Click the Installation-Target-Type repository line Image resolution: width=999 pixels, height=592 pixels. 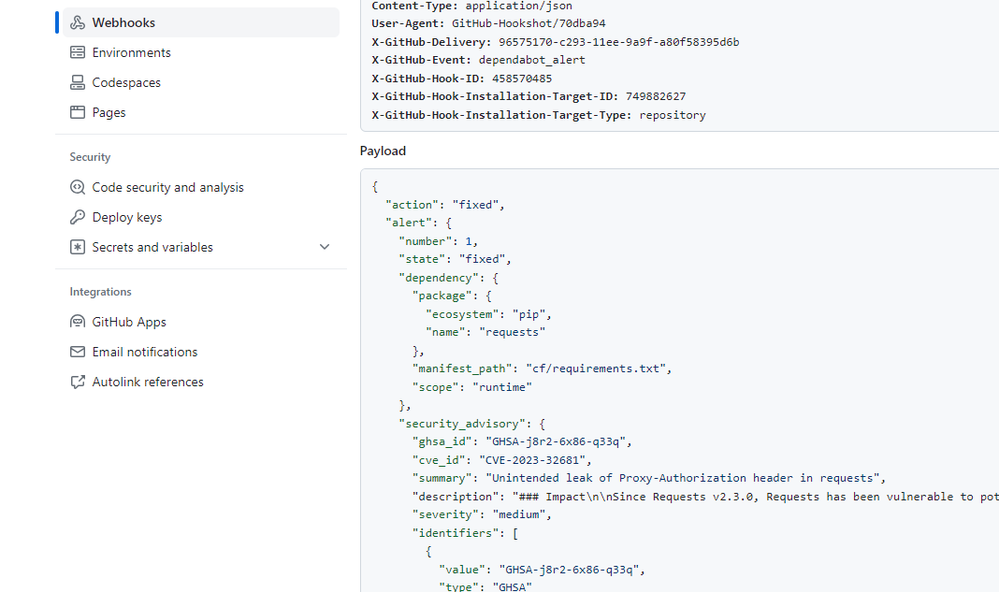tap(539, 115)
